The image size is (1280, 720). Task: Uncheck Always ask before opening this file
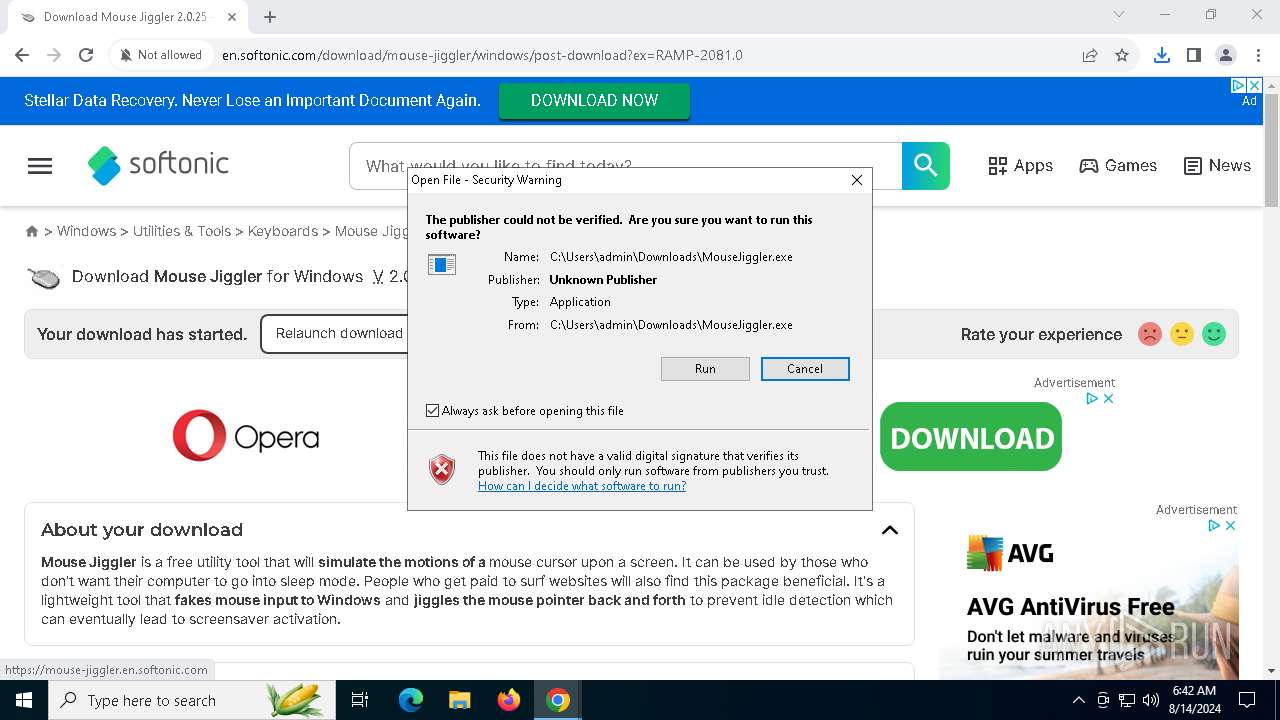[433, 411]
